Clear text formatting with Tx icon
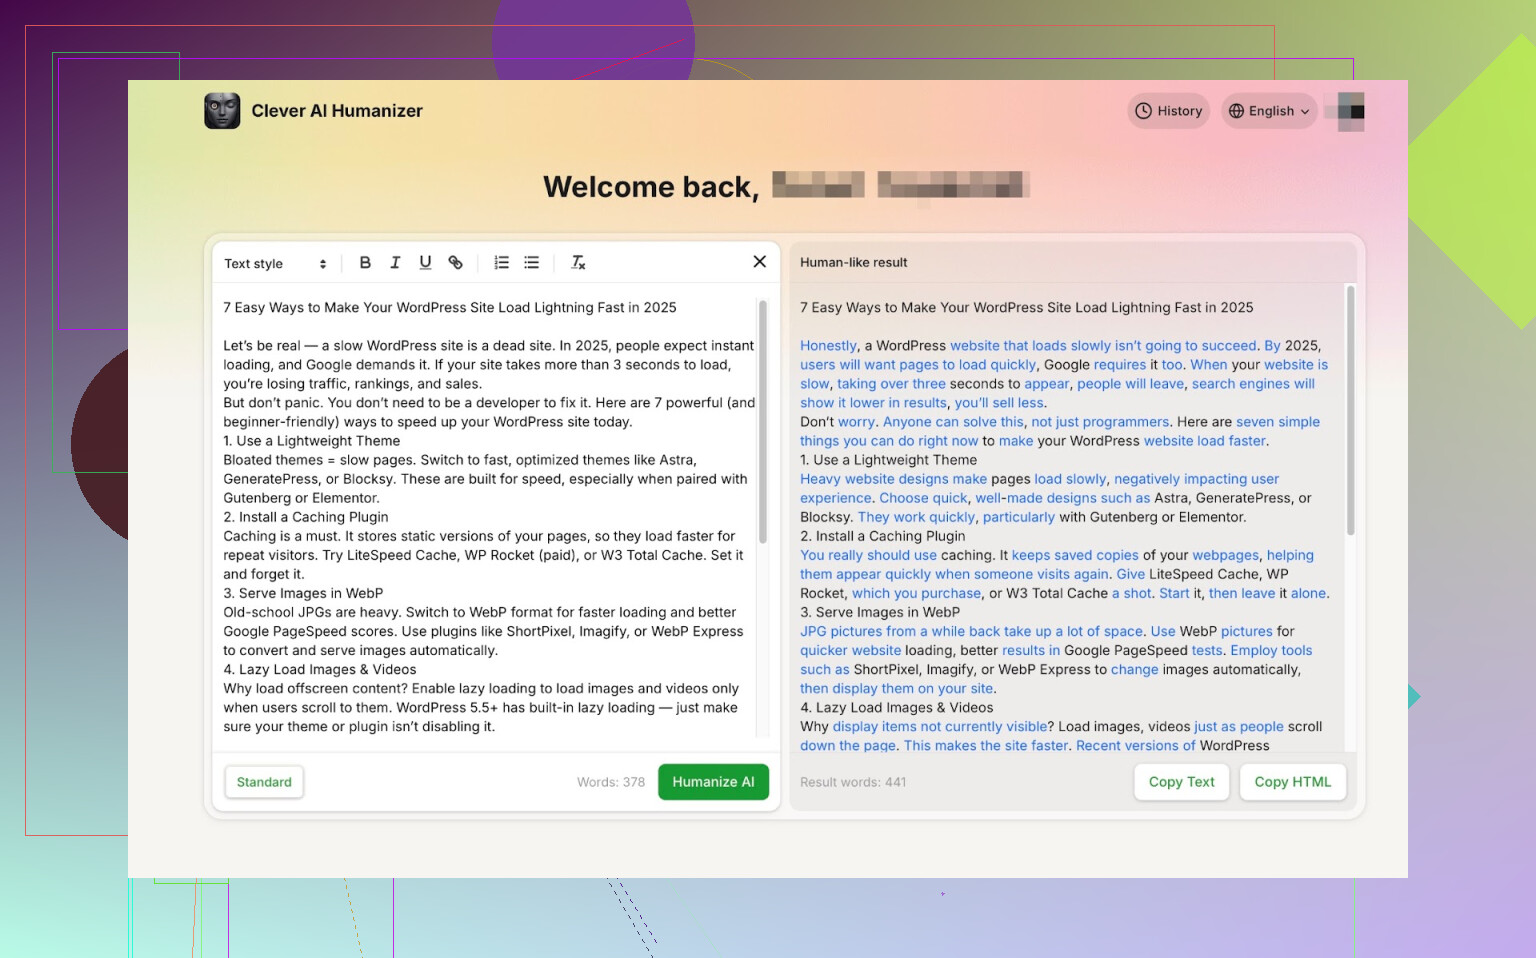1536x958 pixels. pyautogui.click(x=578, y=262)
